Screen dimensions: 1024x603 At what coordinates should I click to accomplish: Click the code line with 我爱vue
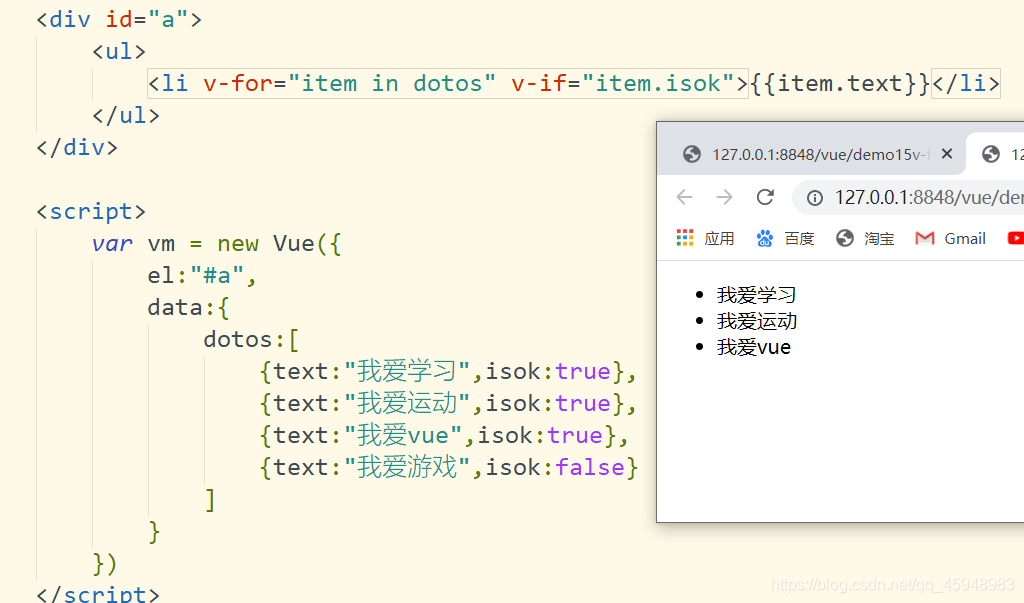443,436
